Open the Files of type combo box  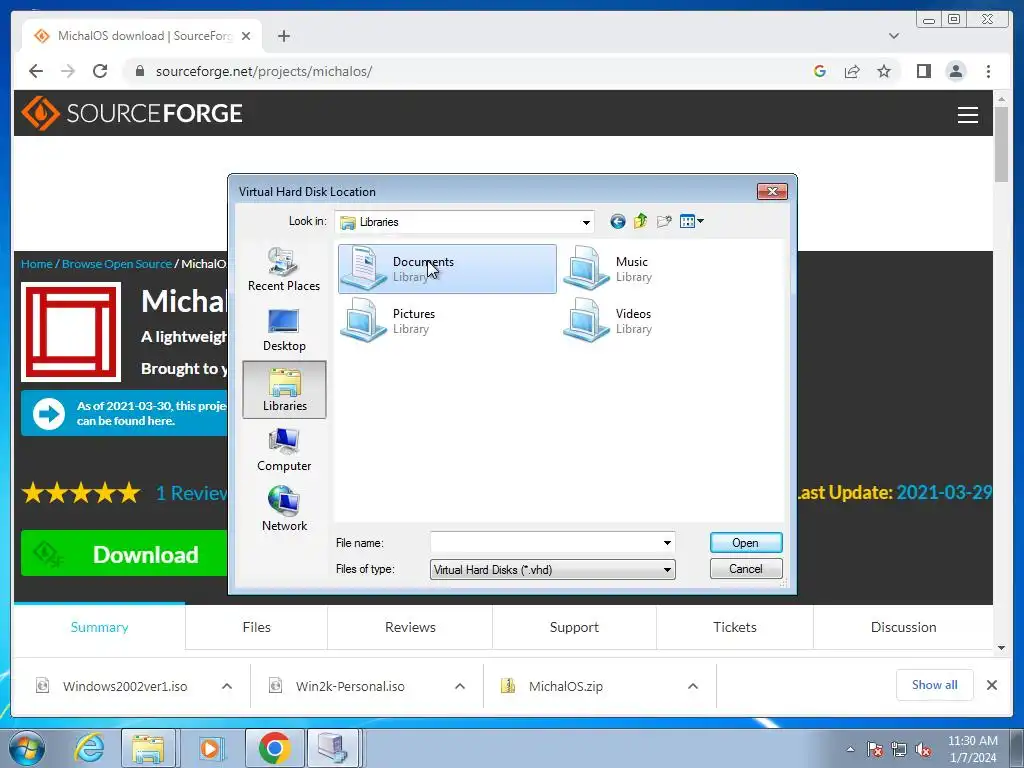[x=552, y=569]
